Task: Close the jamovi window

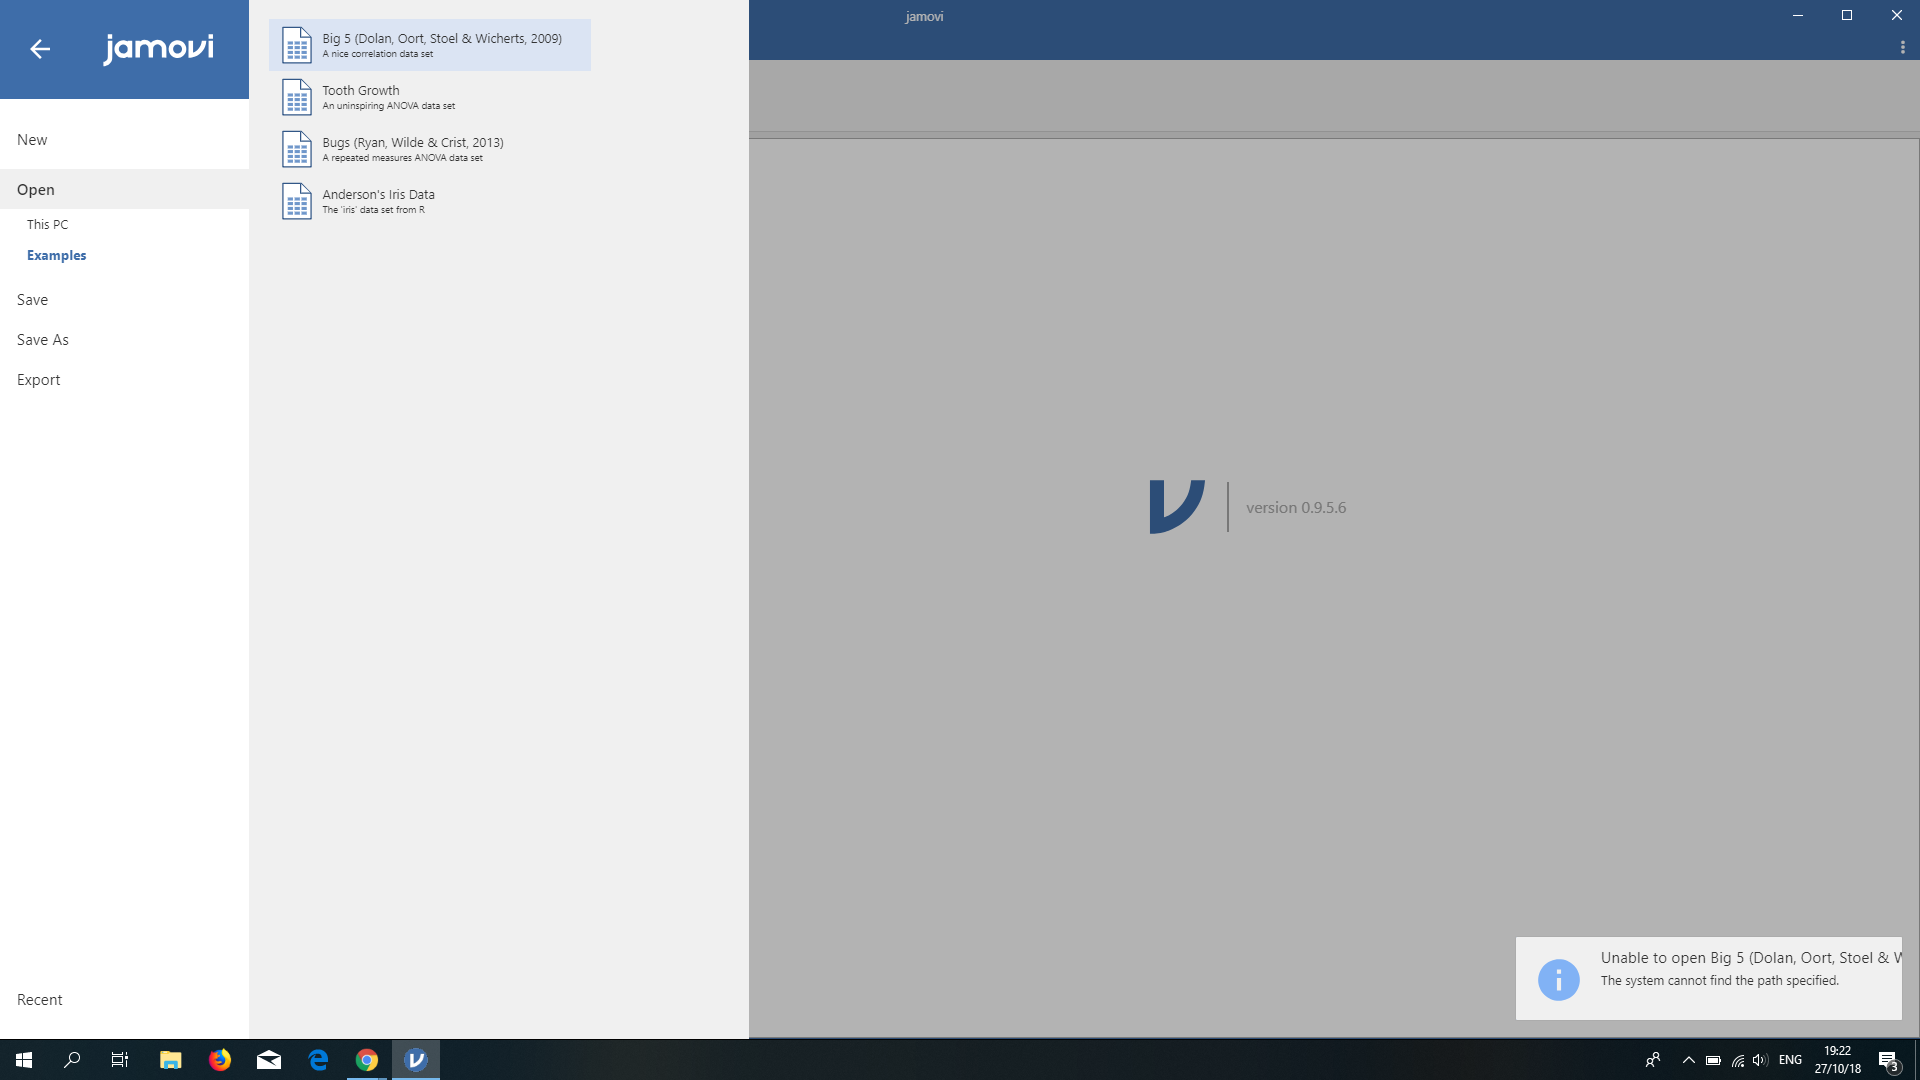Action: (x=1896, y=15)
